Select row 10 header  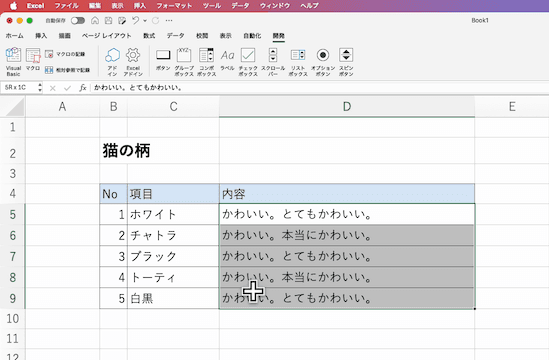pyautogui.click(x=13, y=319)
